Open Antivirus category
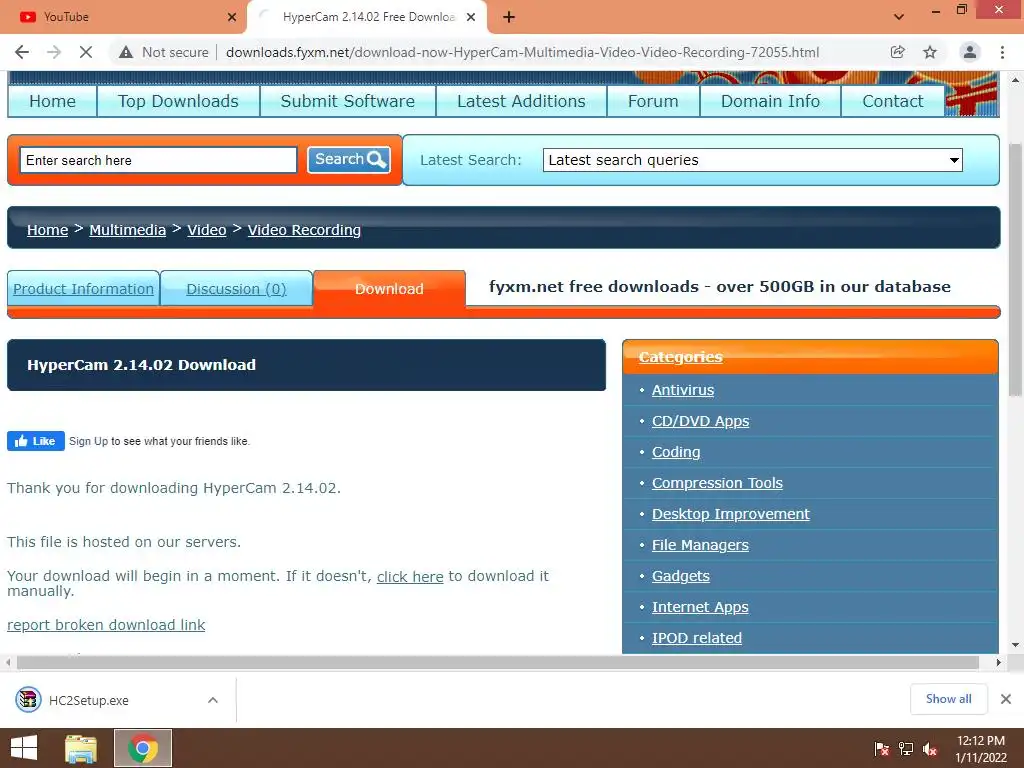The image size is (1024, 768). (683, 390)
